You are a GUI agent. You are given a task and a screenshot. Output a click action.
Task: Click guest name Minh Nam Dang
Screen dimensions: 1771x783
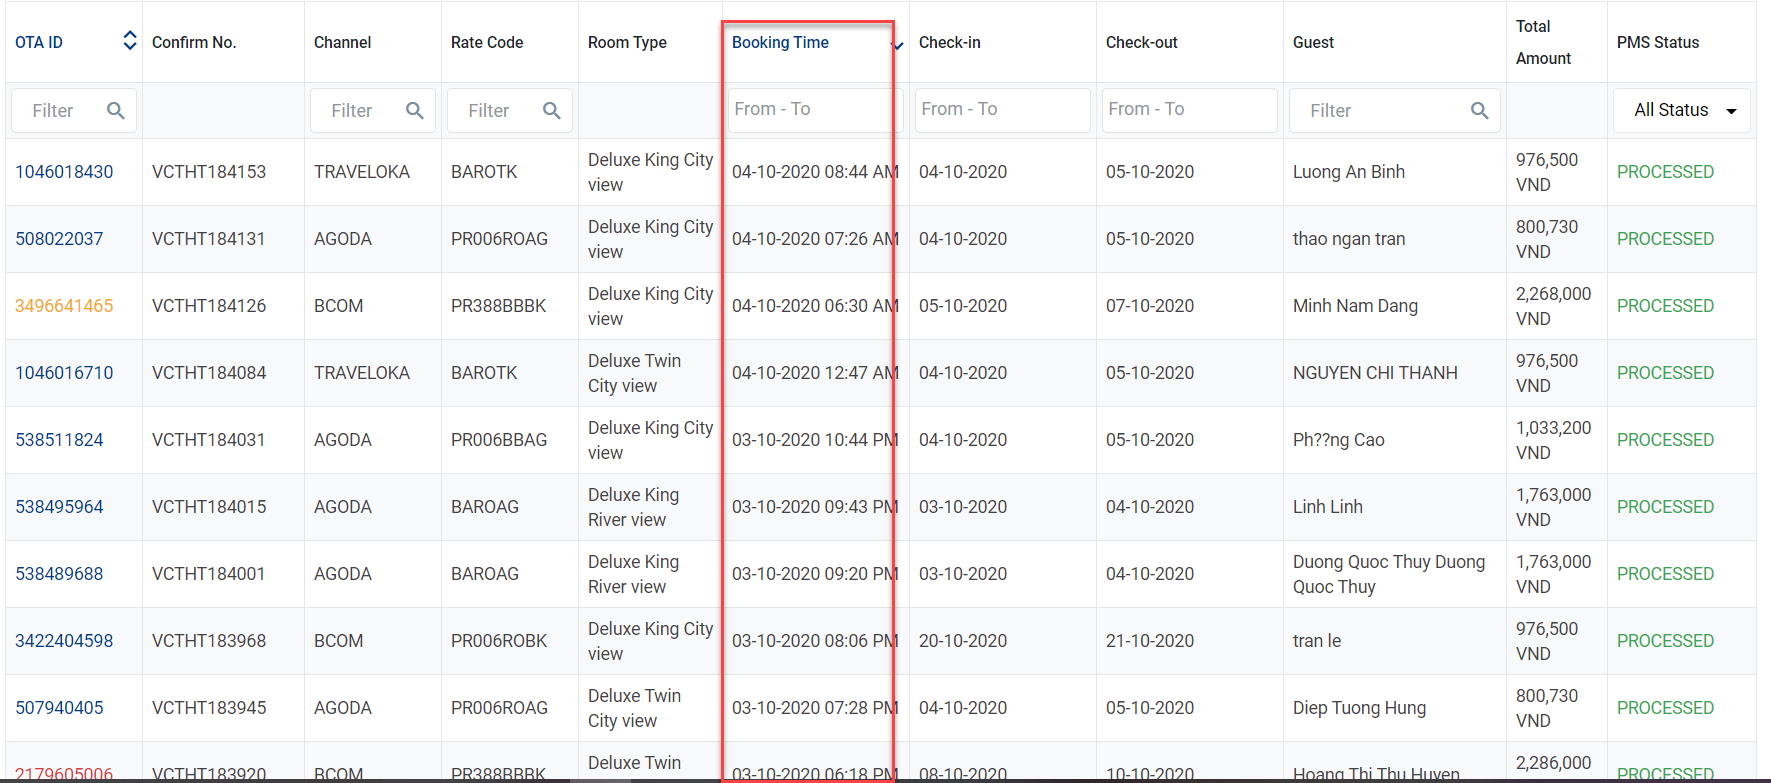pyautogui.click(x=1355, y=306)
